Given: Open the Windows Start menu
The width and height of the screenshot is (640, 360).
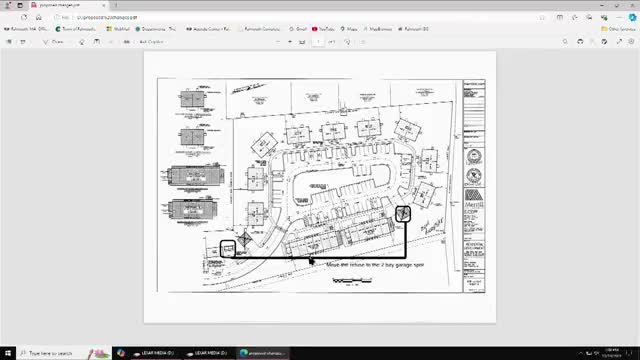Looking at the screenshot, I should (x=8, y=353).
